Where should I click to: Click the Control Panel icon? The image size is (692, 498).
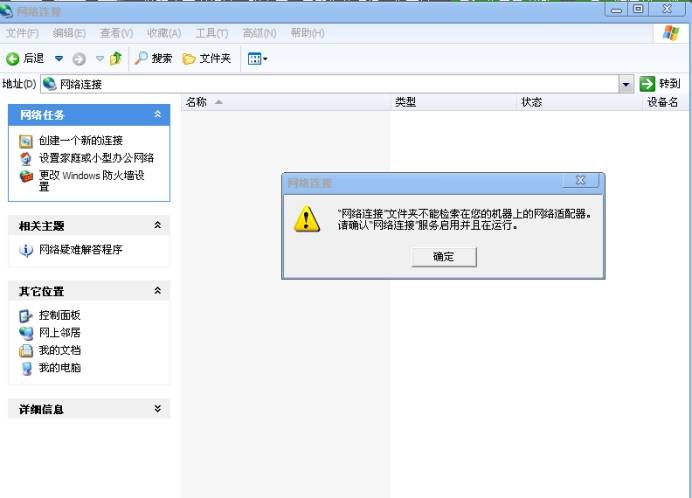26,316
